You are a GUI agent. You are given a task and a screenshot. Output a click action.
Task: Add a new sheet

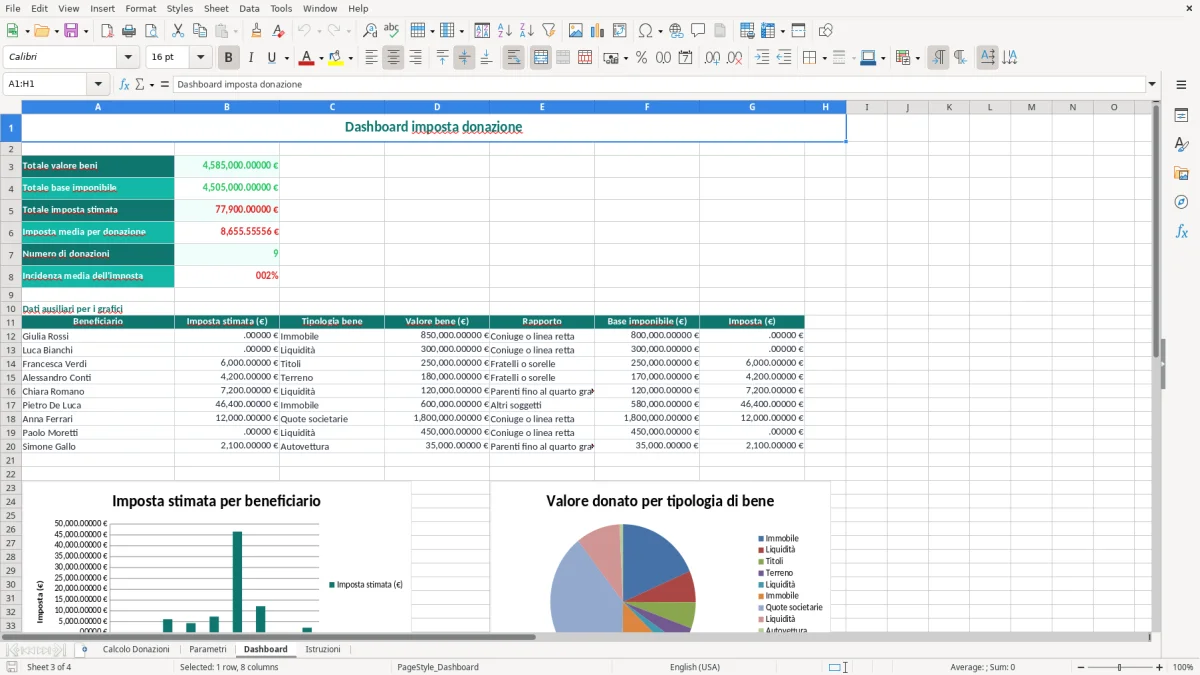click(84, 649)
